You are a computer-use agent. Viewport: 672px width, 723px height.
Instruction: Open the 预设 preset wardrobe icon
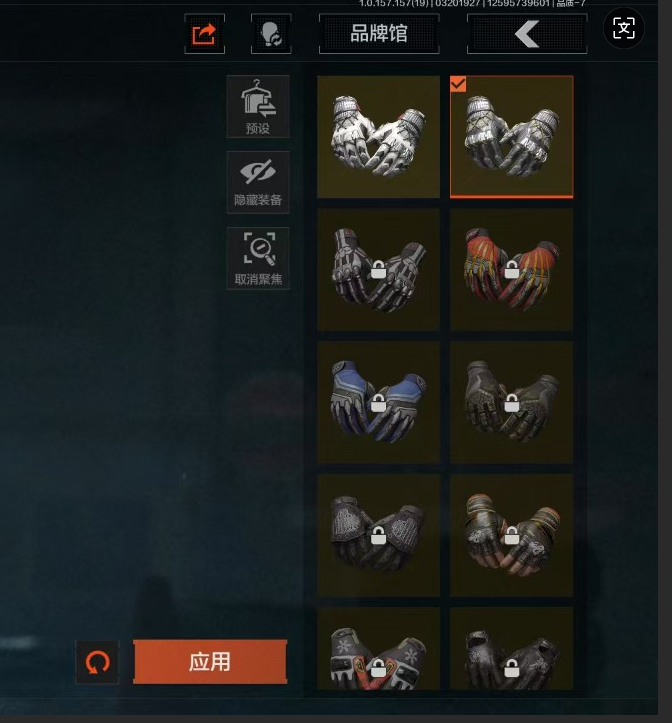(x=258, y=107)
